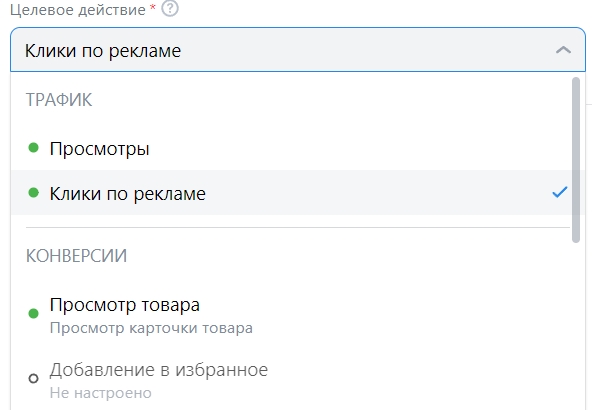Click the ТРАФИК group header
The image size is (592, 410).
(59, 100)
